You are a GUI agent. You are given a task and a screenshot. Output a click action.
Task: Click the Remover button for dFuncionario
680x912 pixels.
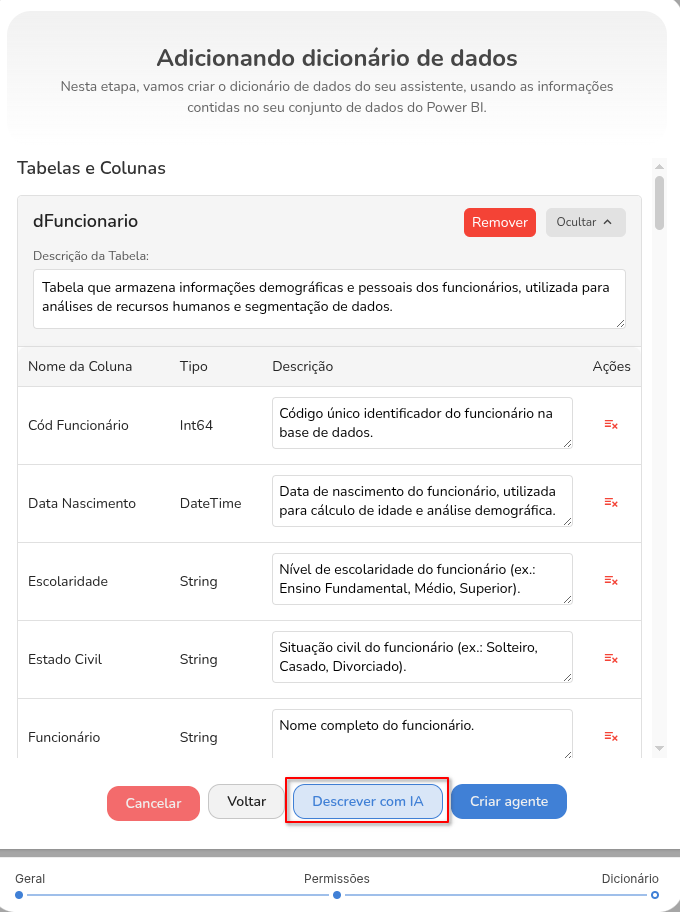click(x=499, y=222)
